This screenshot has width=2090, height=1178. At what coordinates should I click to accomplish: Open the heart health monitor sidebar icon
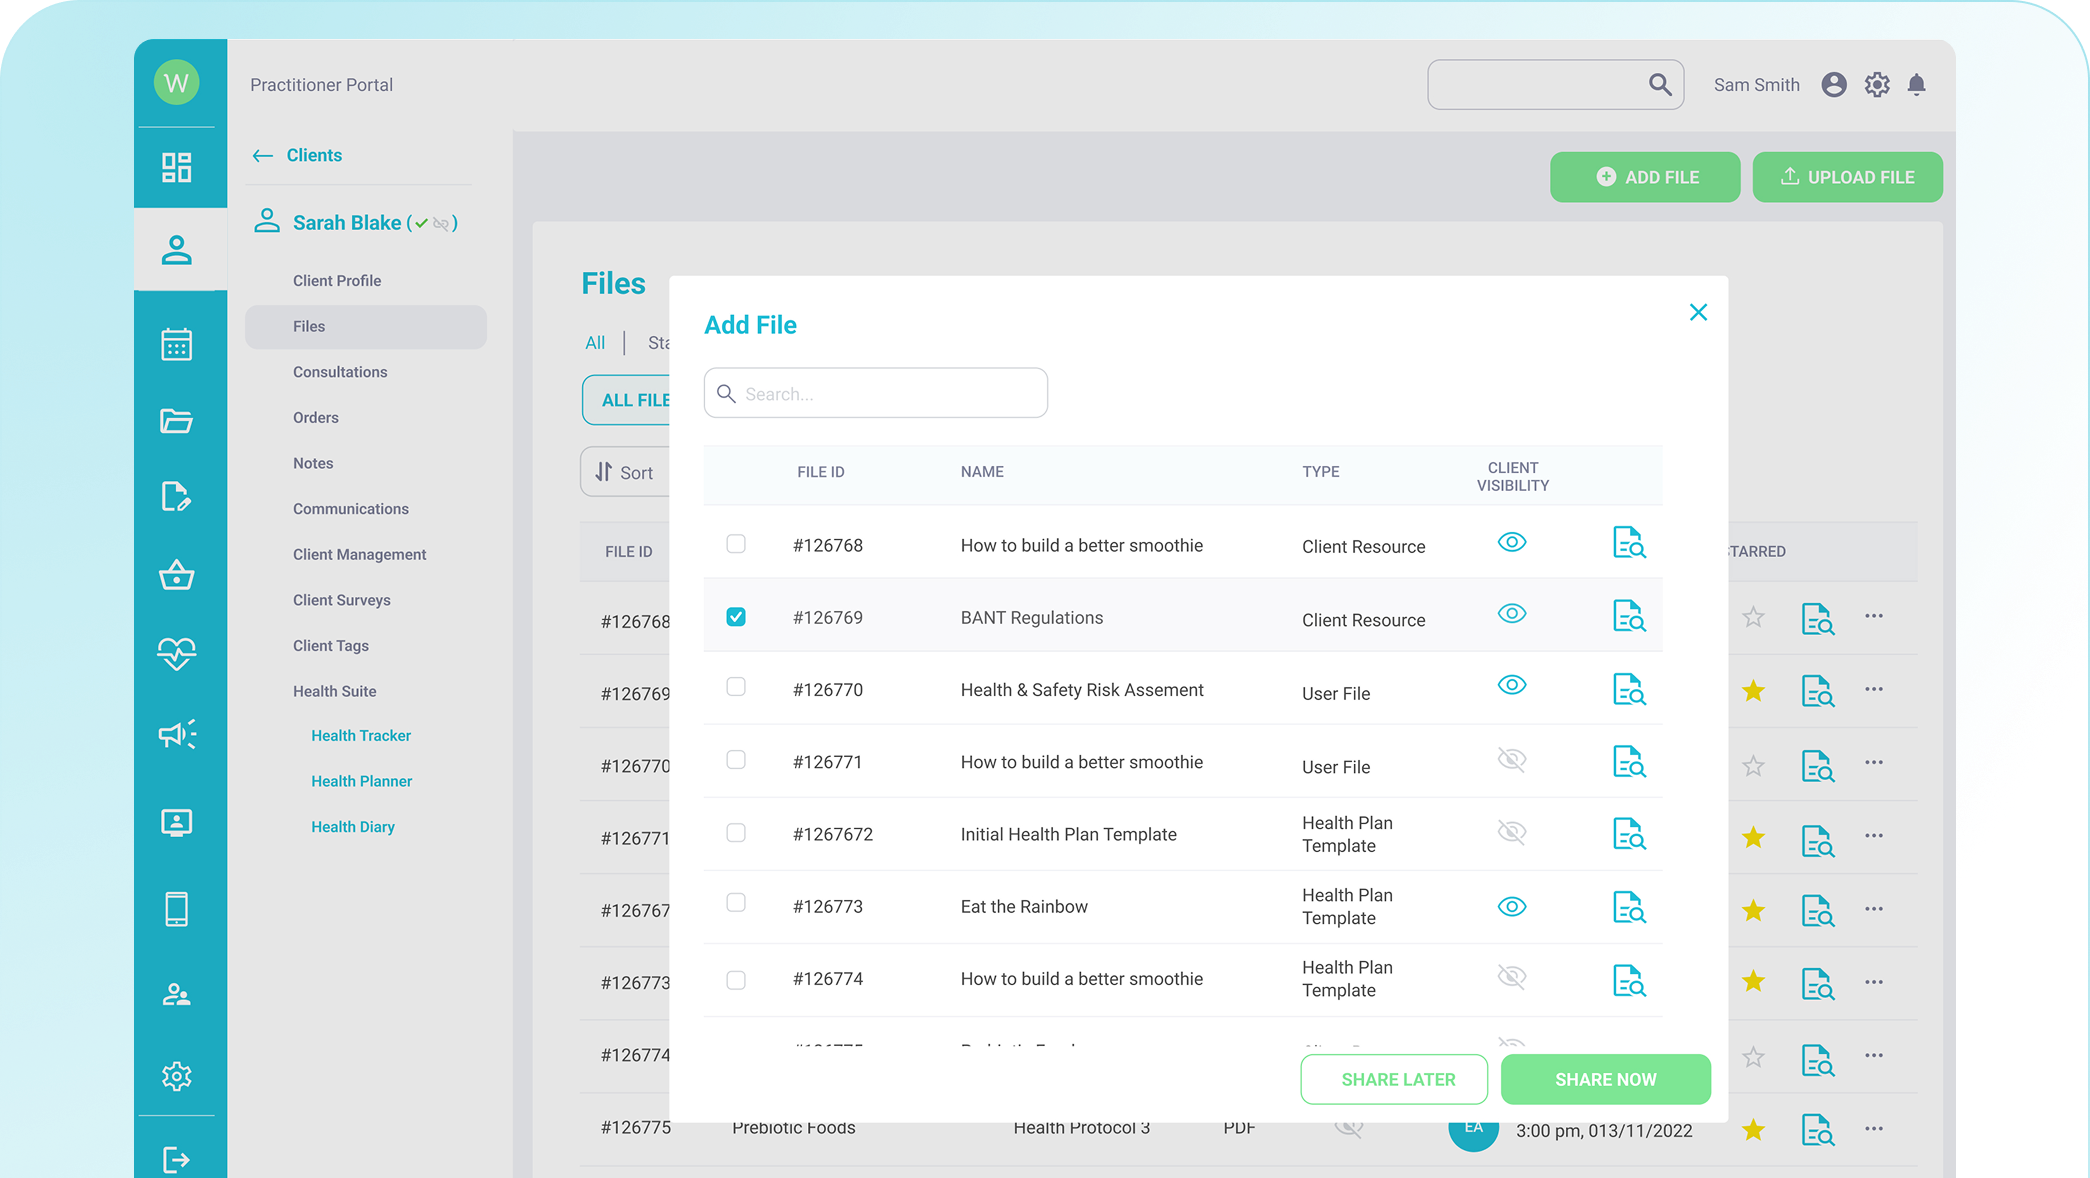pos(177,653)
